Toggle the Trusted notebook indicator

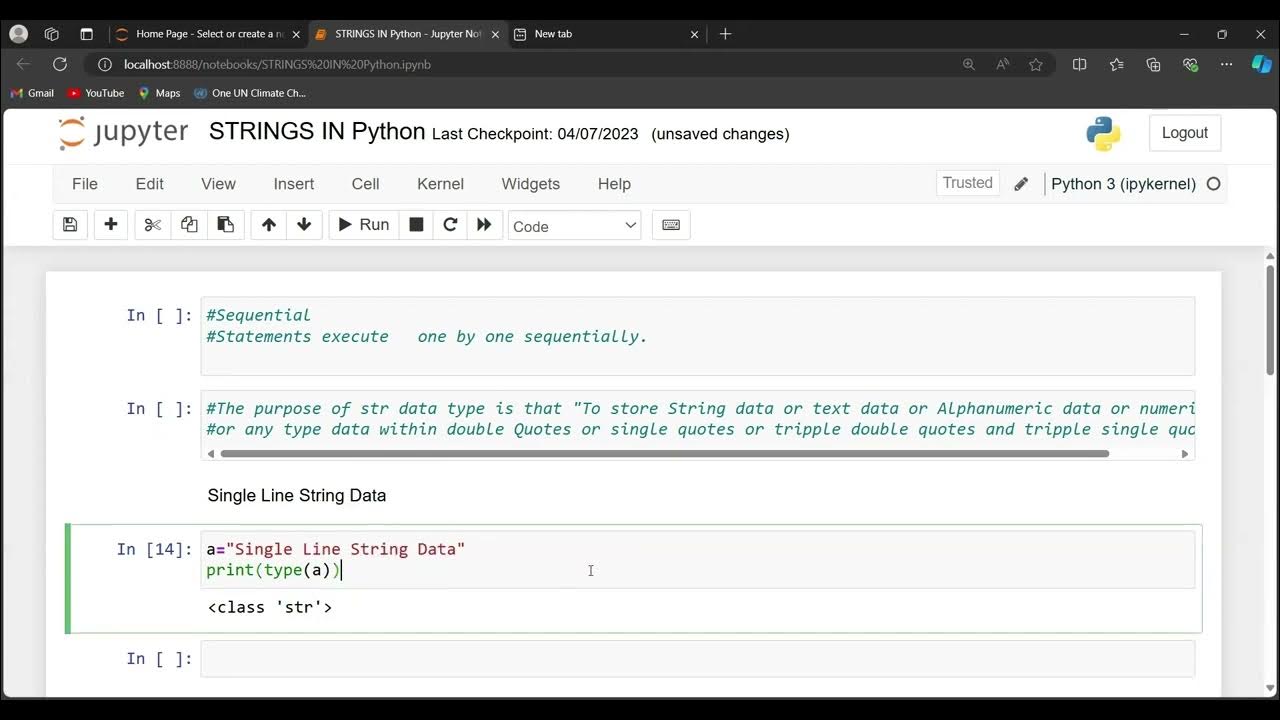pos(967,183)
